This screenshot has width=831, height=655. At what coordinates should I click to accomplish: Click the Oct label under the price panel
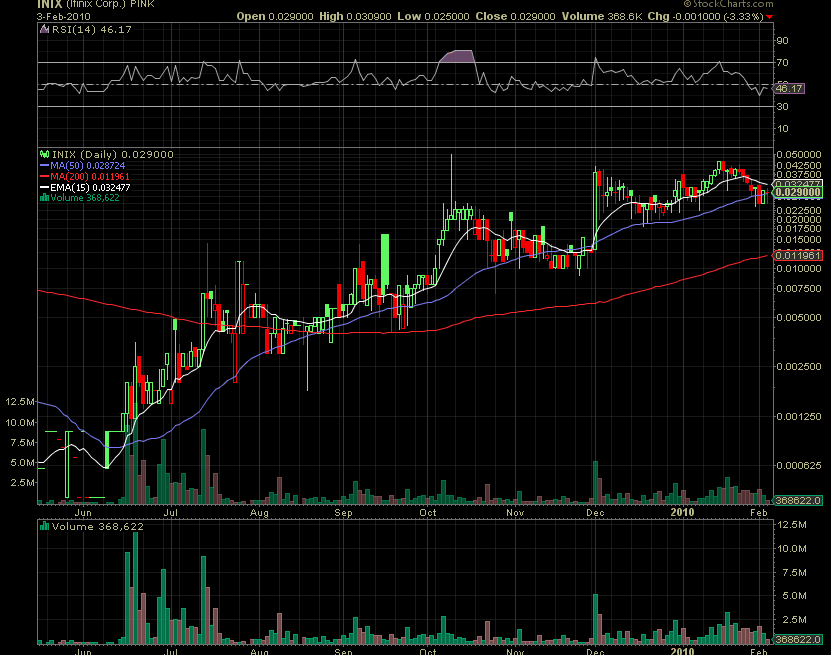(428, 512)
